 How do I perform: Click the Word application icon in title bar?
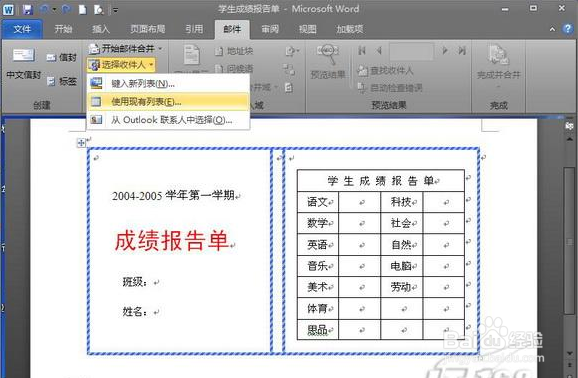click(9, 10)
